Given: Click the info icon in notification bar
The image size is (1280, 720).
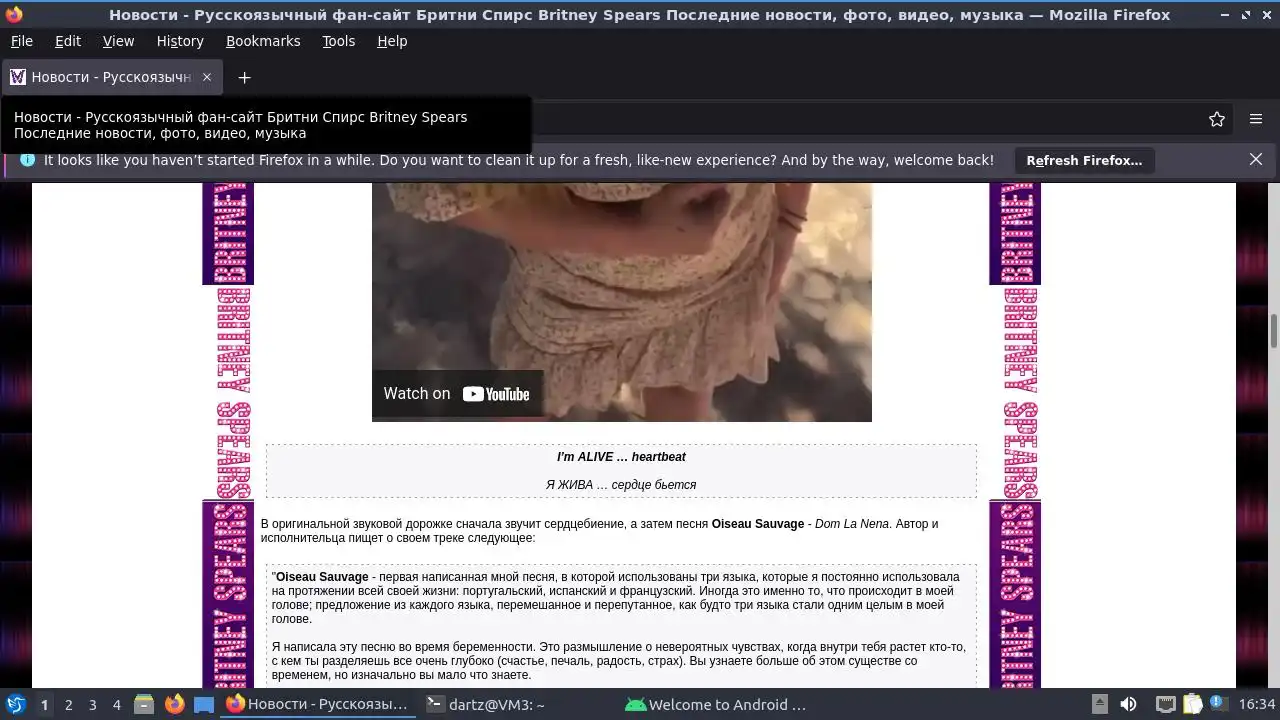Looking at the screenshot, I should pyautogui.click(x=27, y=160).
